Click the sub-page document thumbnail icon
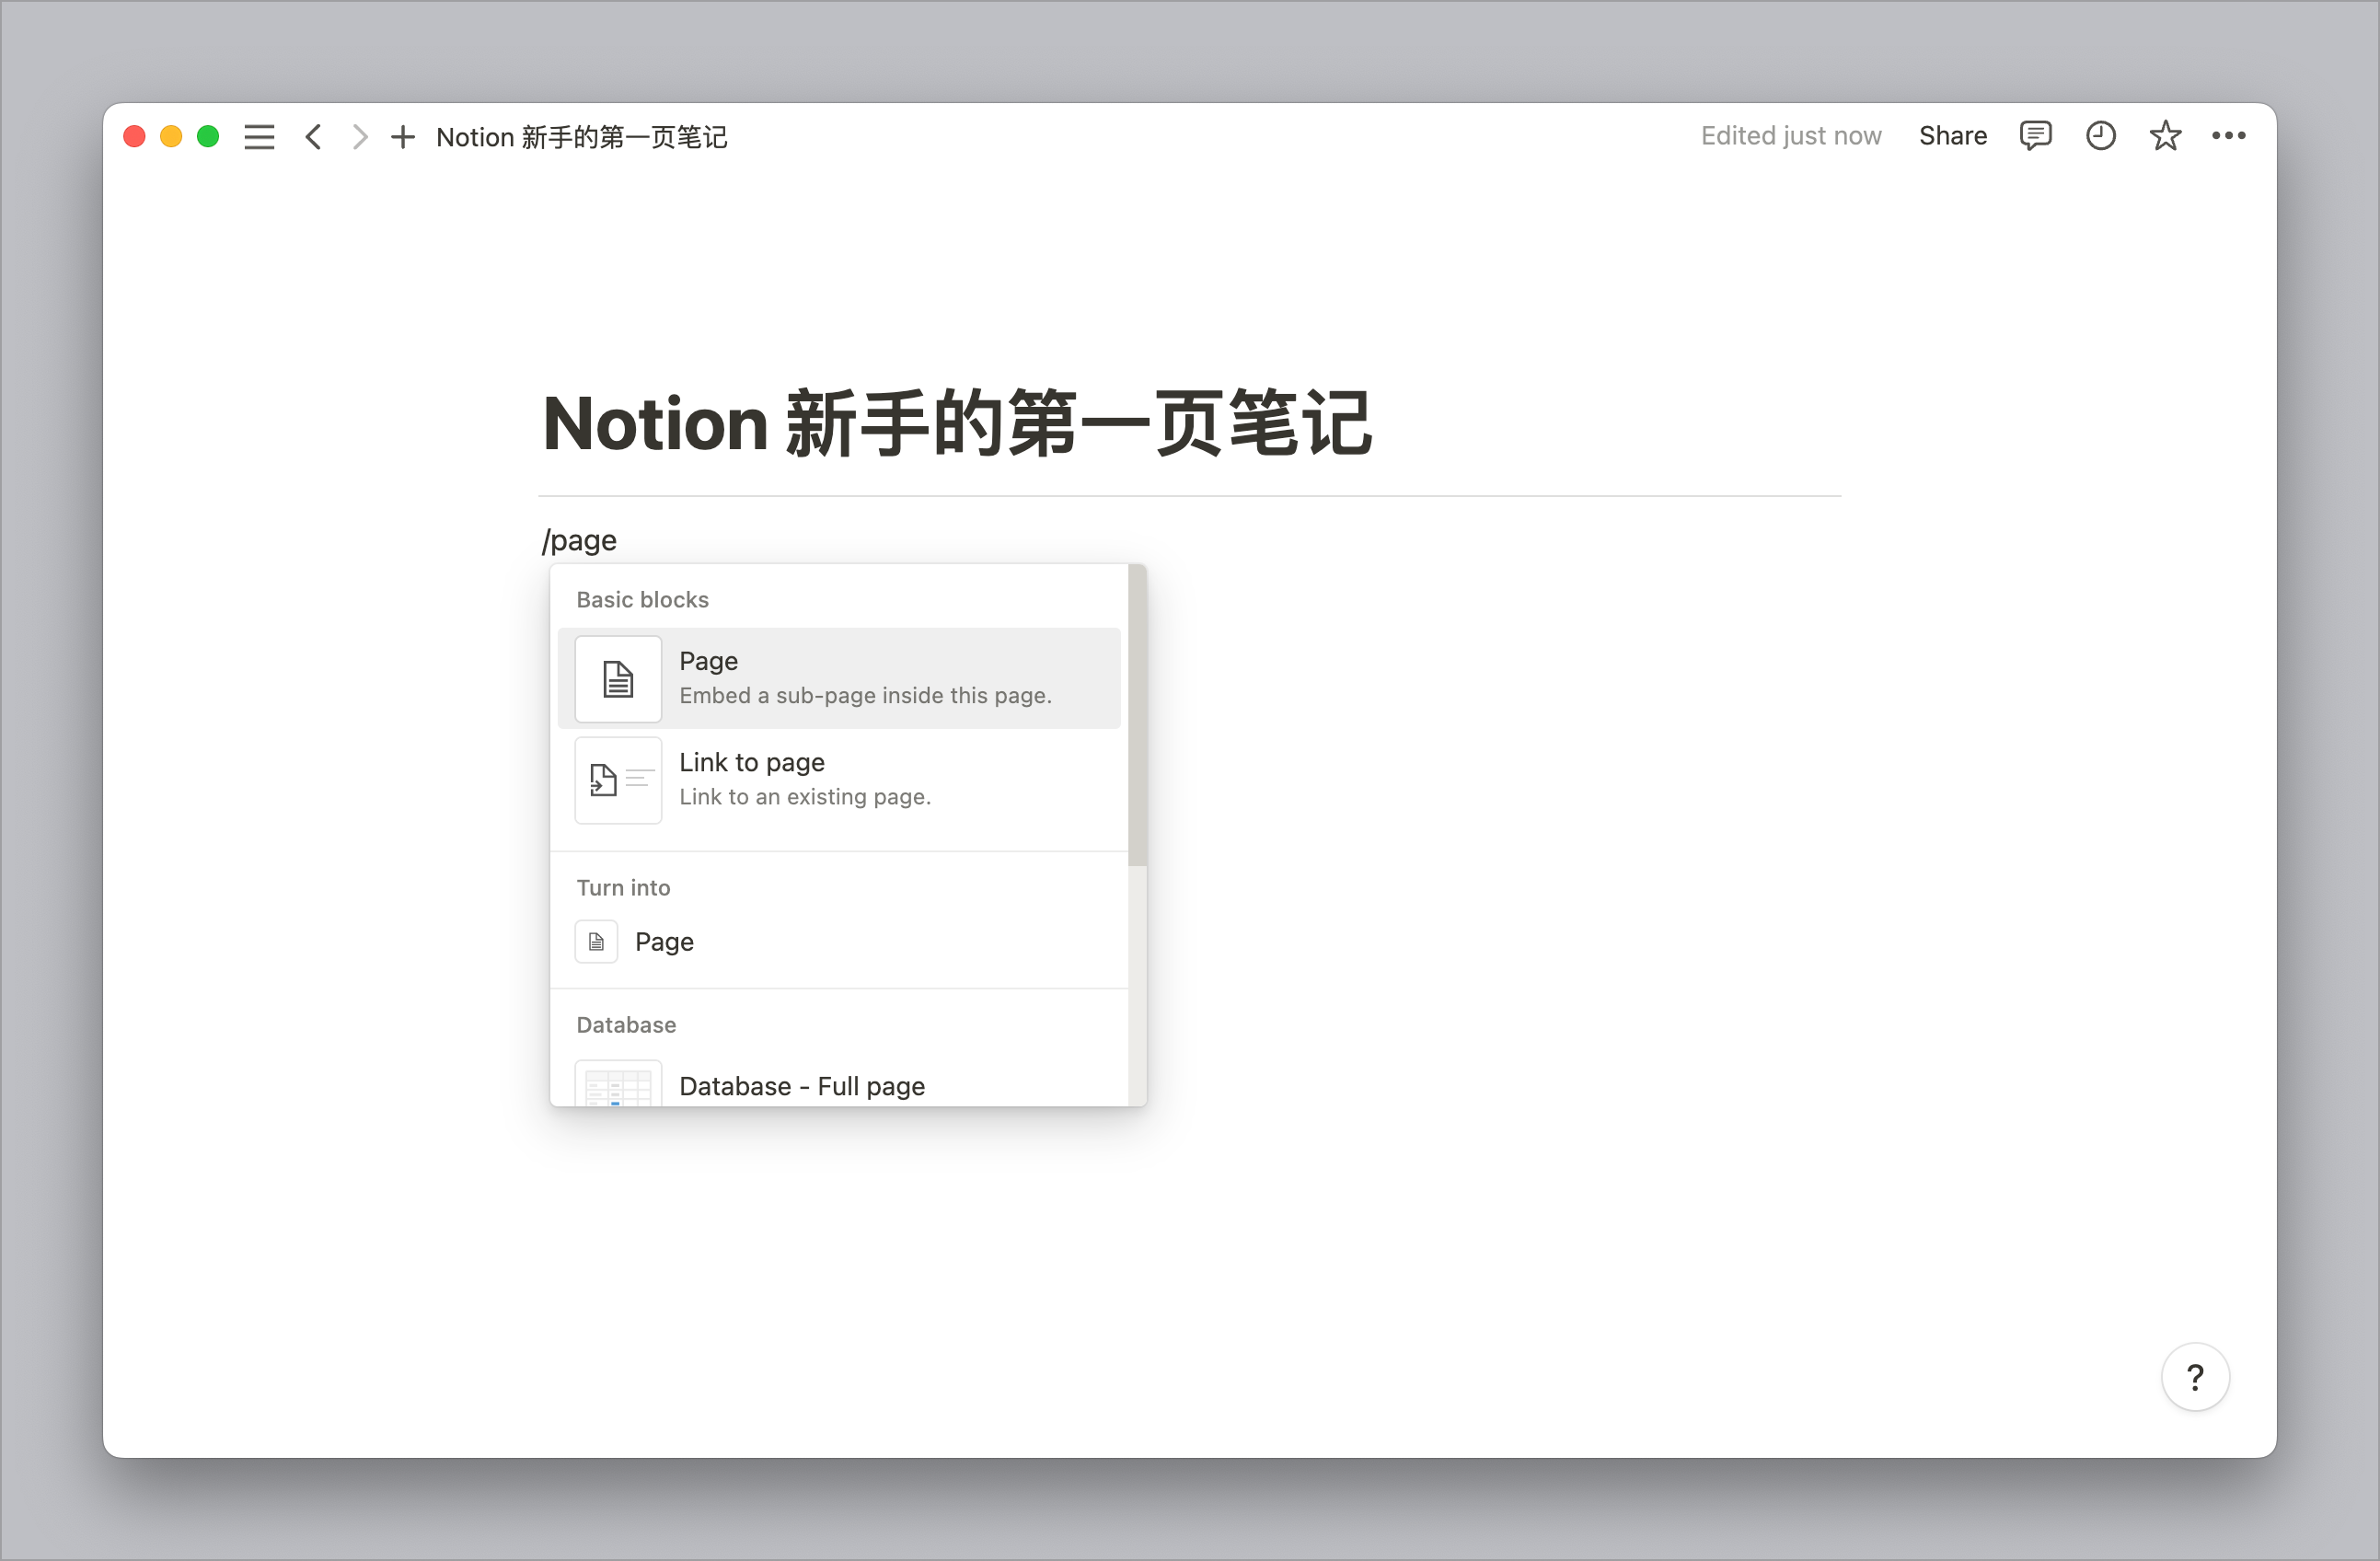The width and height of the screenshot is (2380, 1561). pos(618,679)
